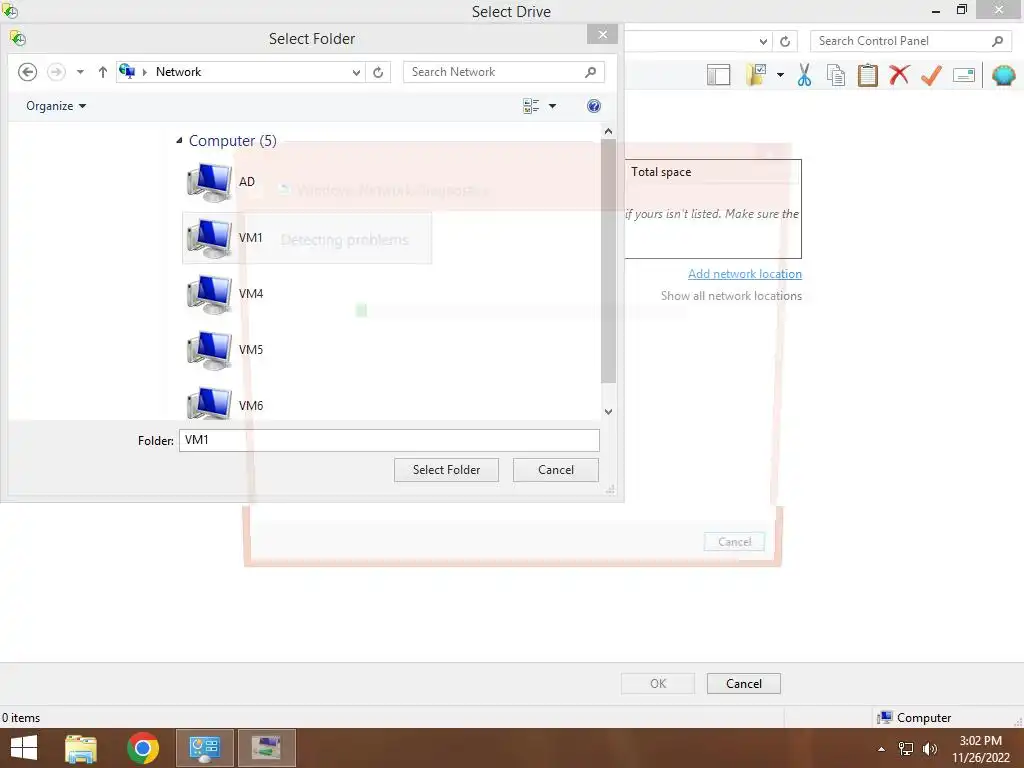The width and height of the screenshot is (1024, 768).
Task: Click Add network location link
Action: coord(744,274)
